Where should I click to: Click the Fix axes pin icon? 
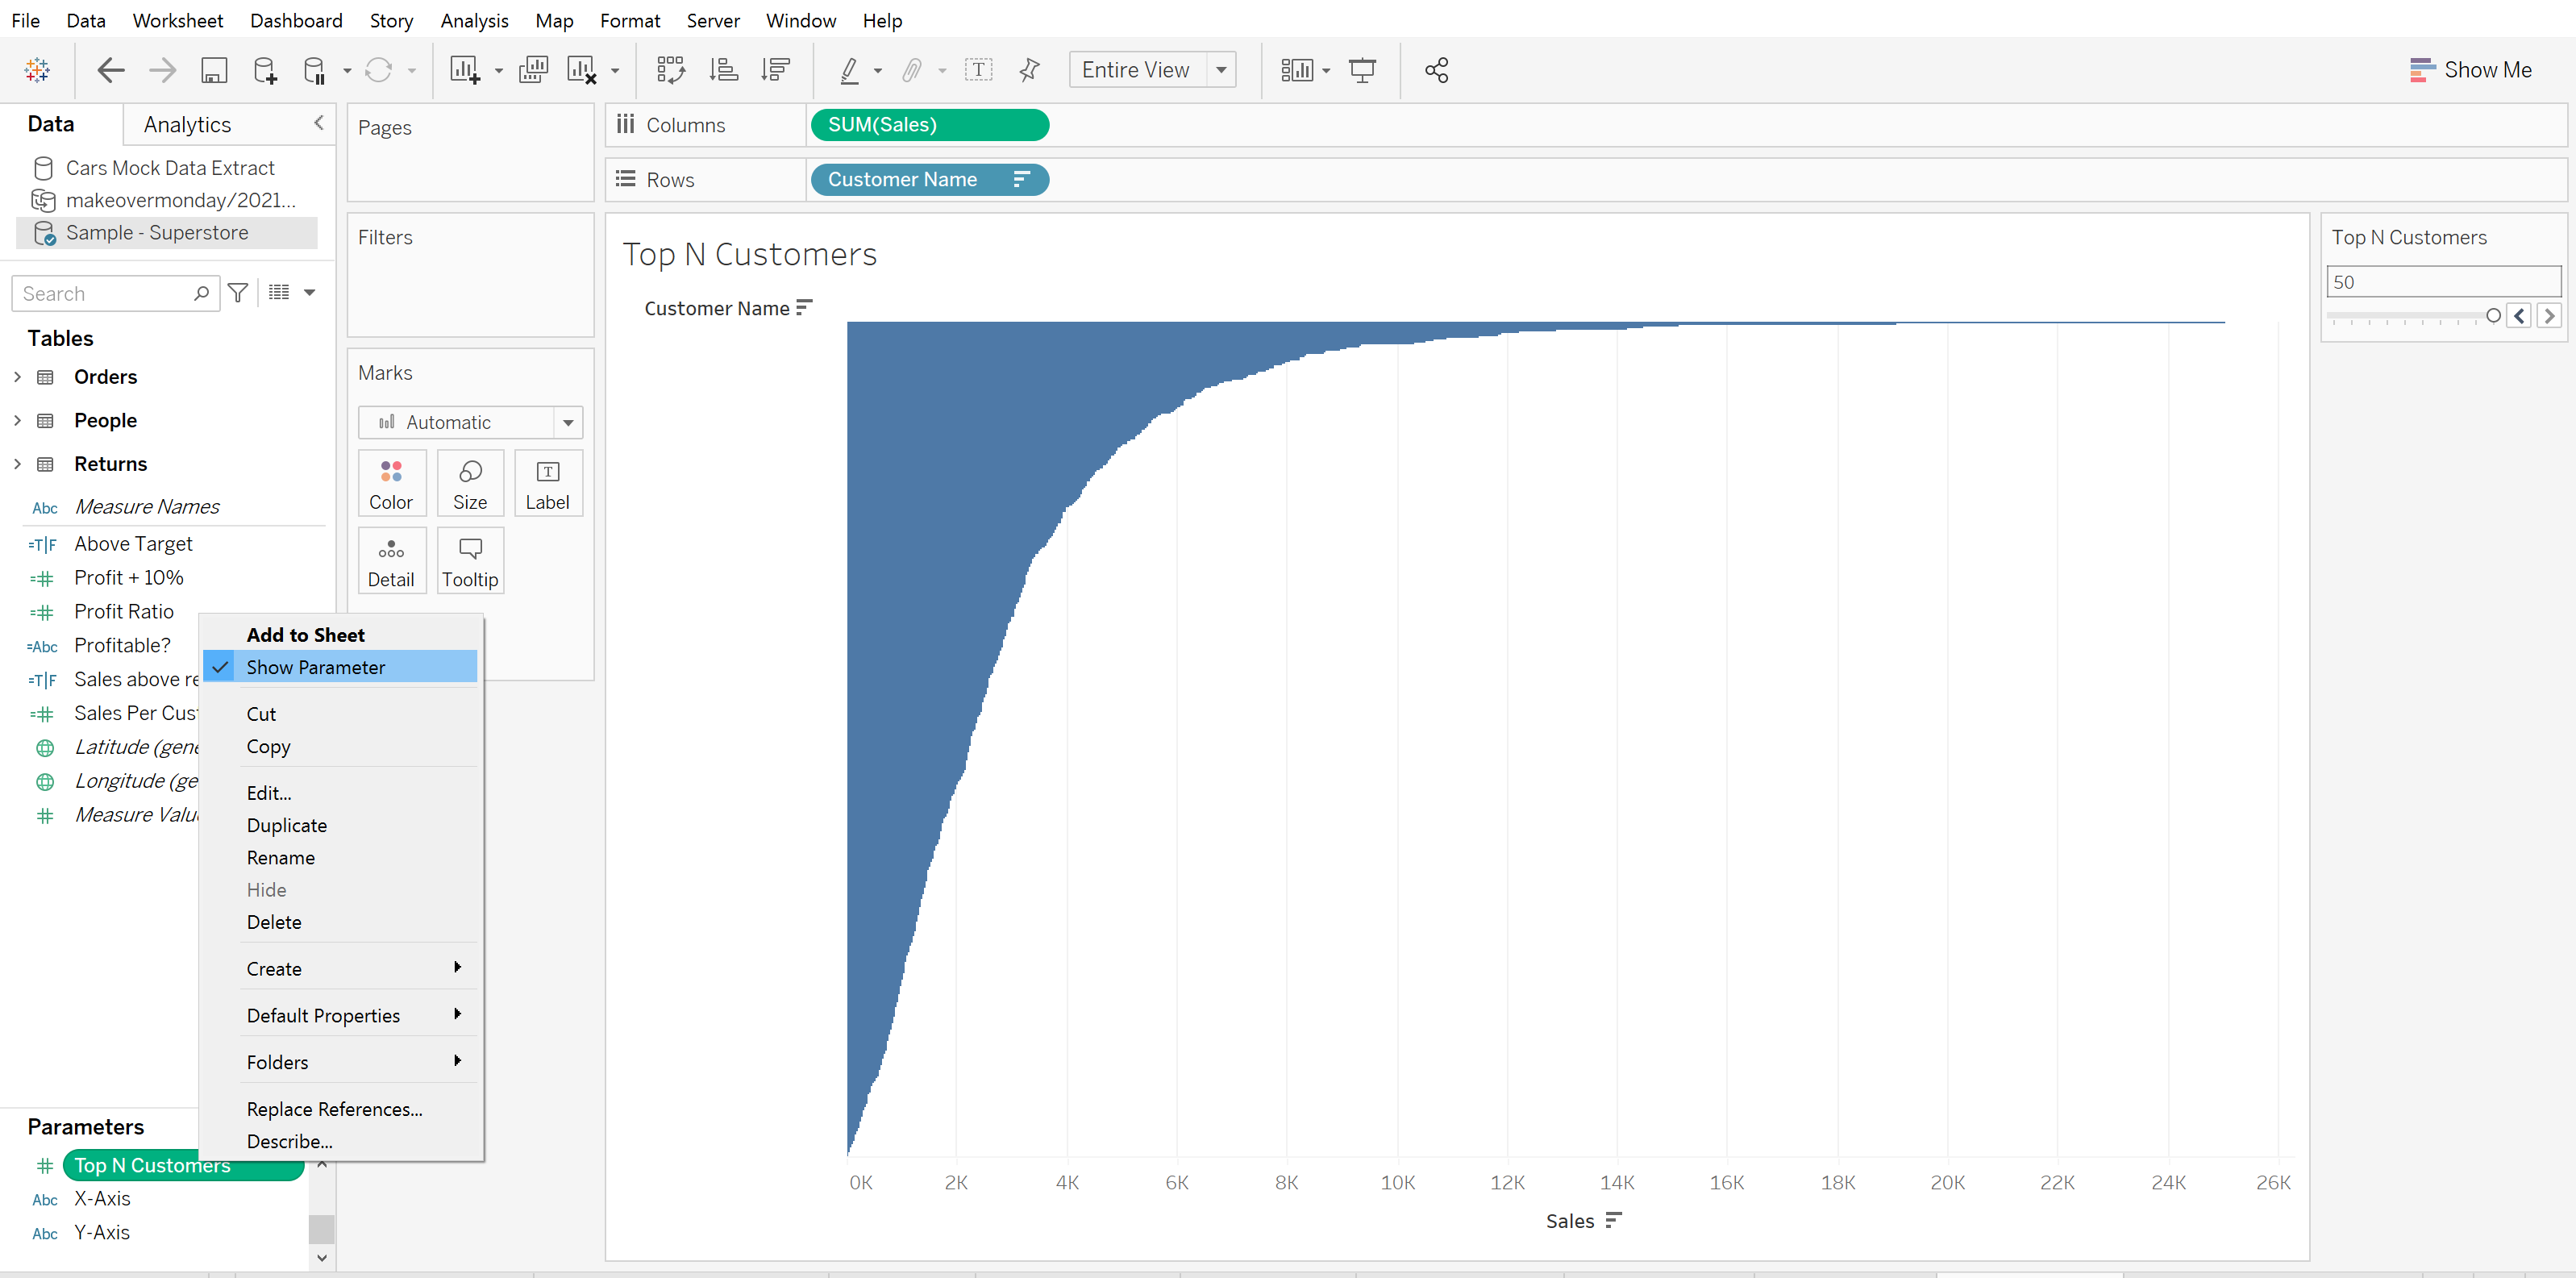coord(1029,70)
